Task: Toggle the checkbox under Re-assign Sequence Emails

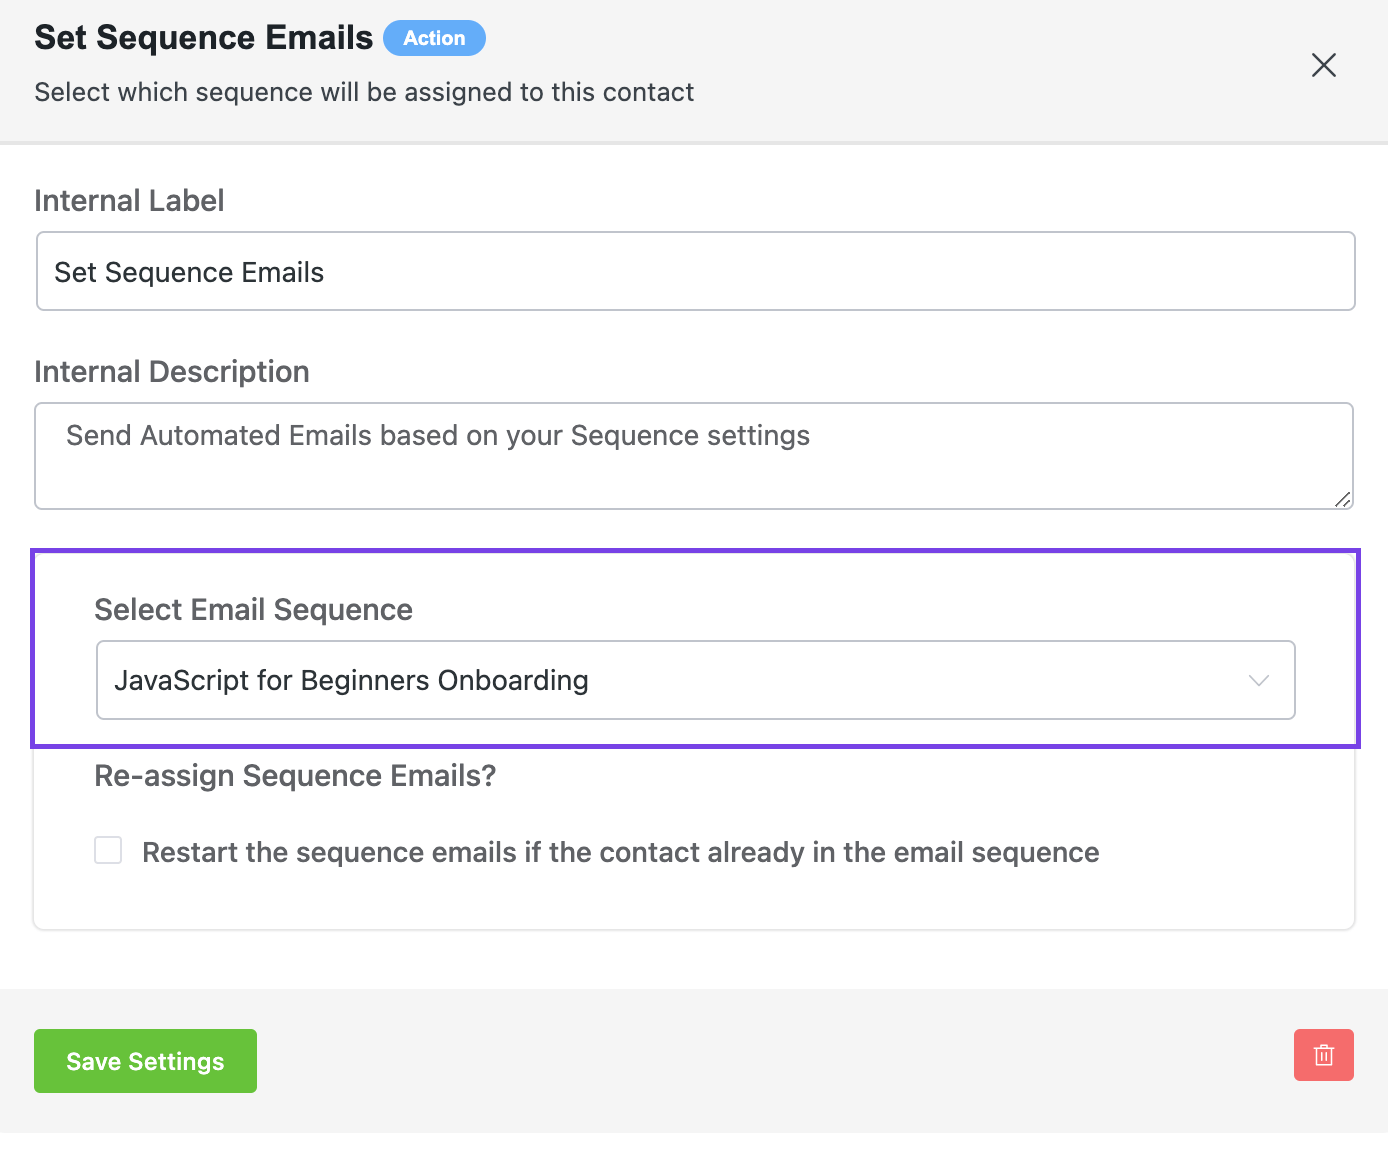Action: point(107,849)
